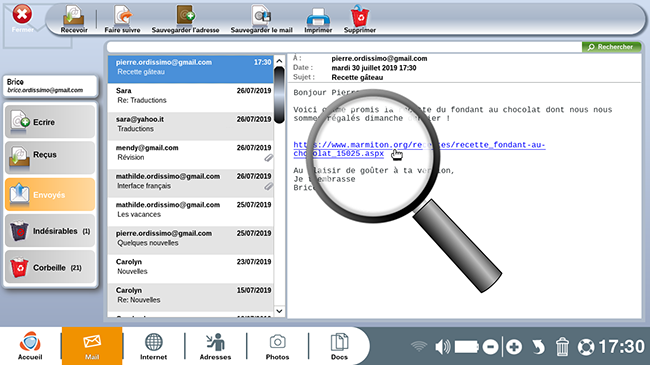The image size is (650, 365).
Task: Click the attachment paperclip on Révision email
Action: tap(269, 158)
